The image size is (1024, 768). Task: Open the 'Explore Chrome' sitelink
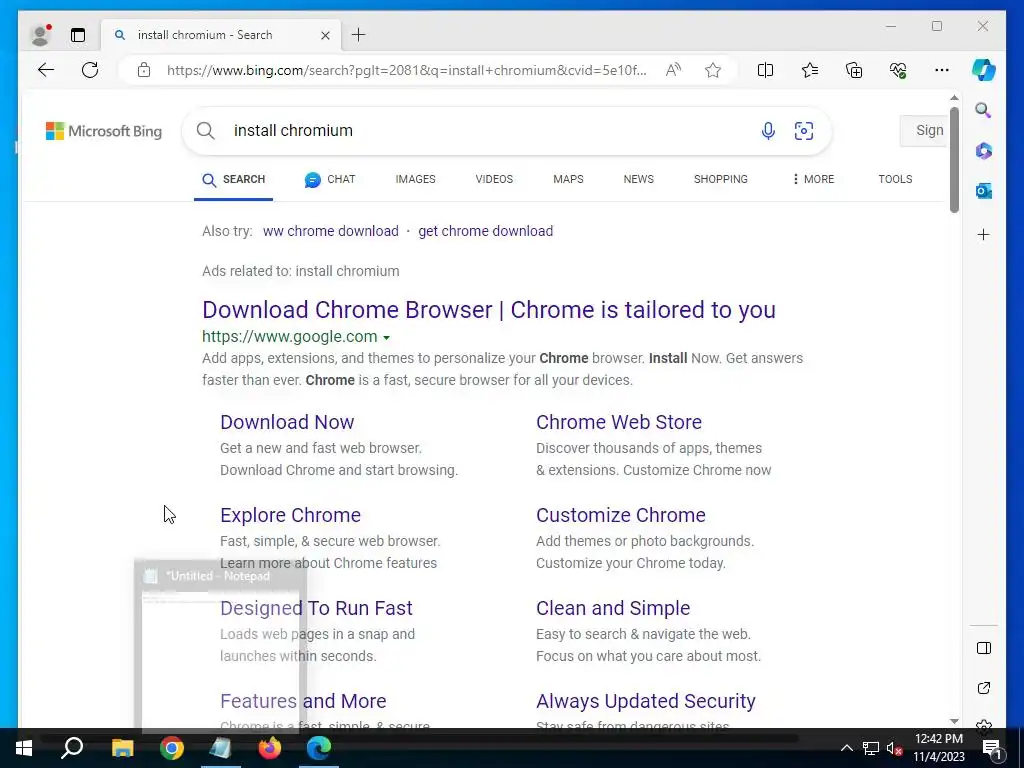tap(291, 515)
